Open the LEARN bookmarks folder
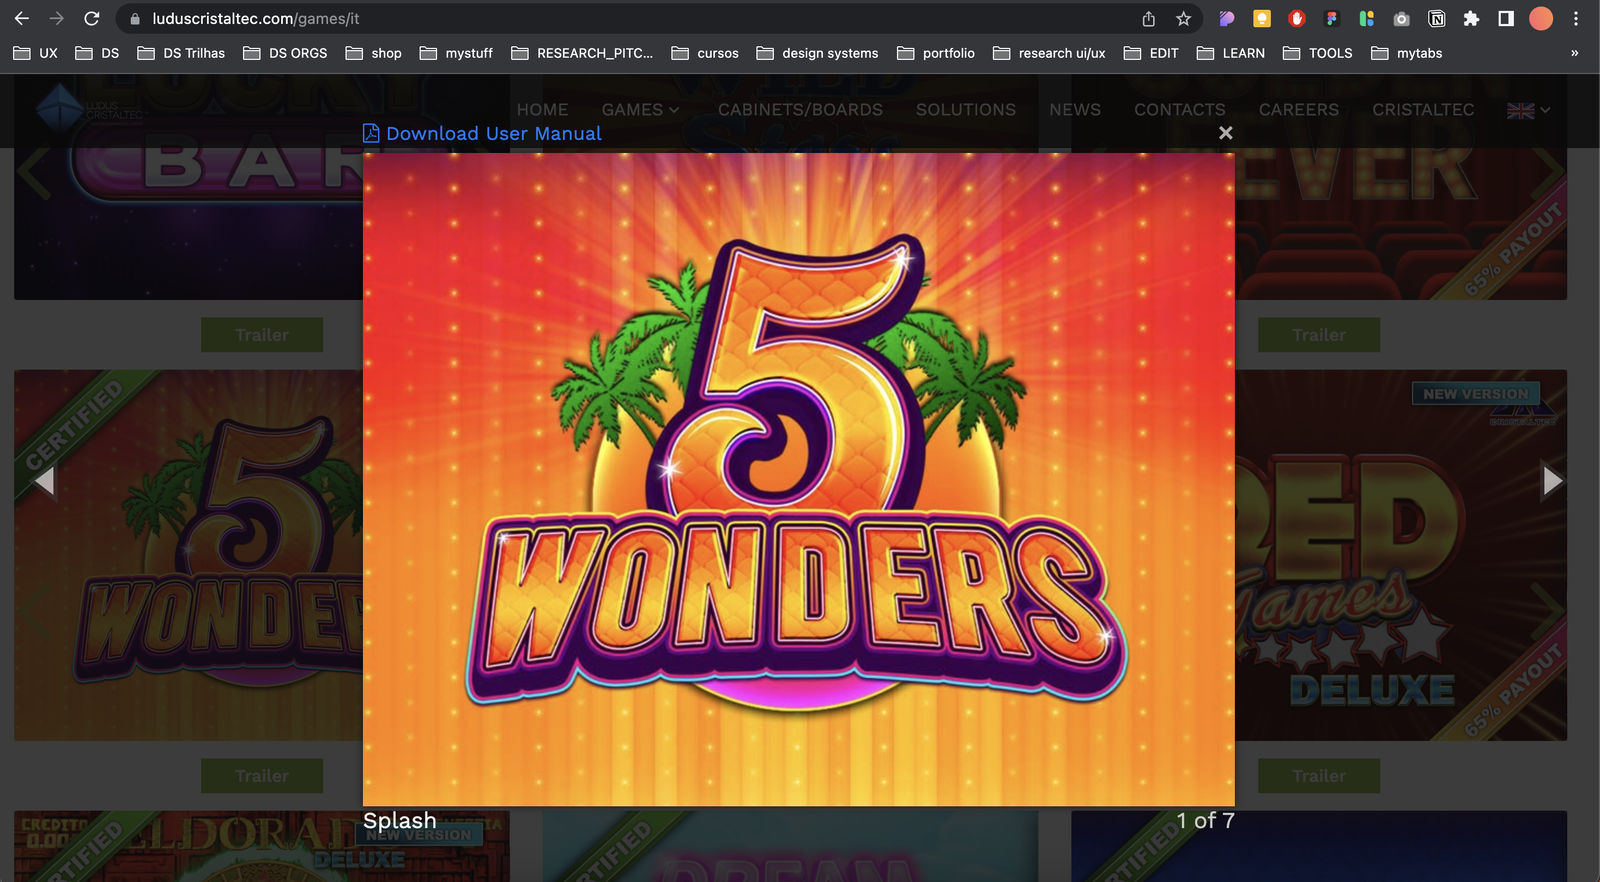1600x882 pixels. pos(1230,53)
